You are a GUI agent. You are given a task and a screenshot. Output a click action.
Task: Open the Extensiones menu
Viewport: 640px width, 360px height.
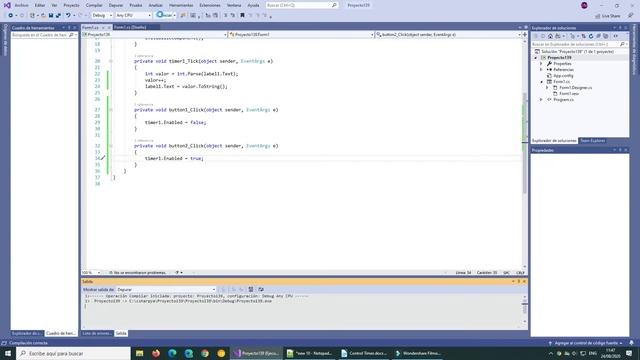point(210,5)
